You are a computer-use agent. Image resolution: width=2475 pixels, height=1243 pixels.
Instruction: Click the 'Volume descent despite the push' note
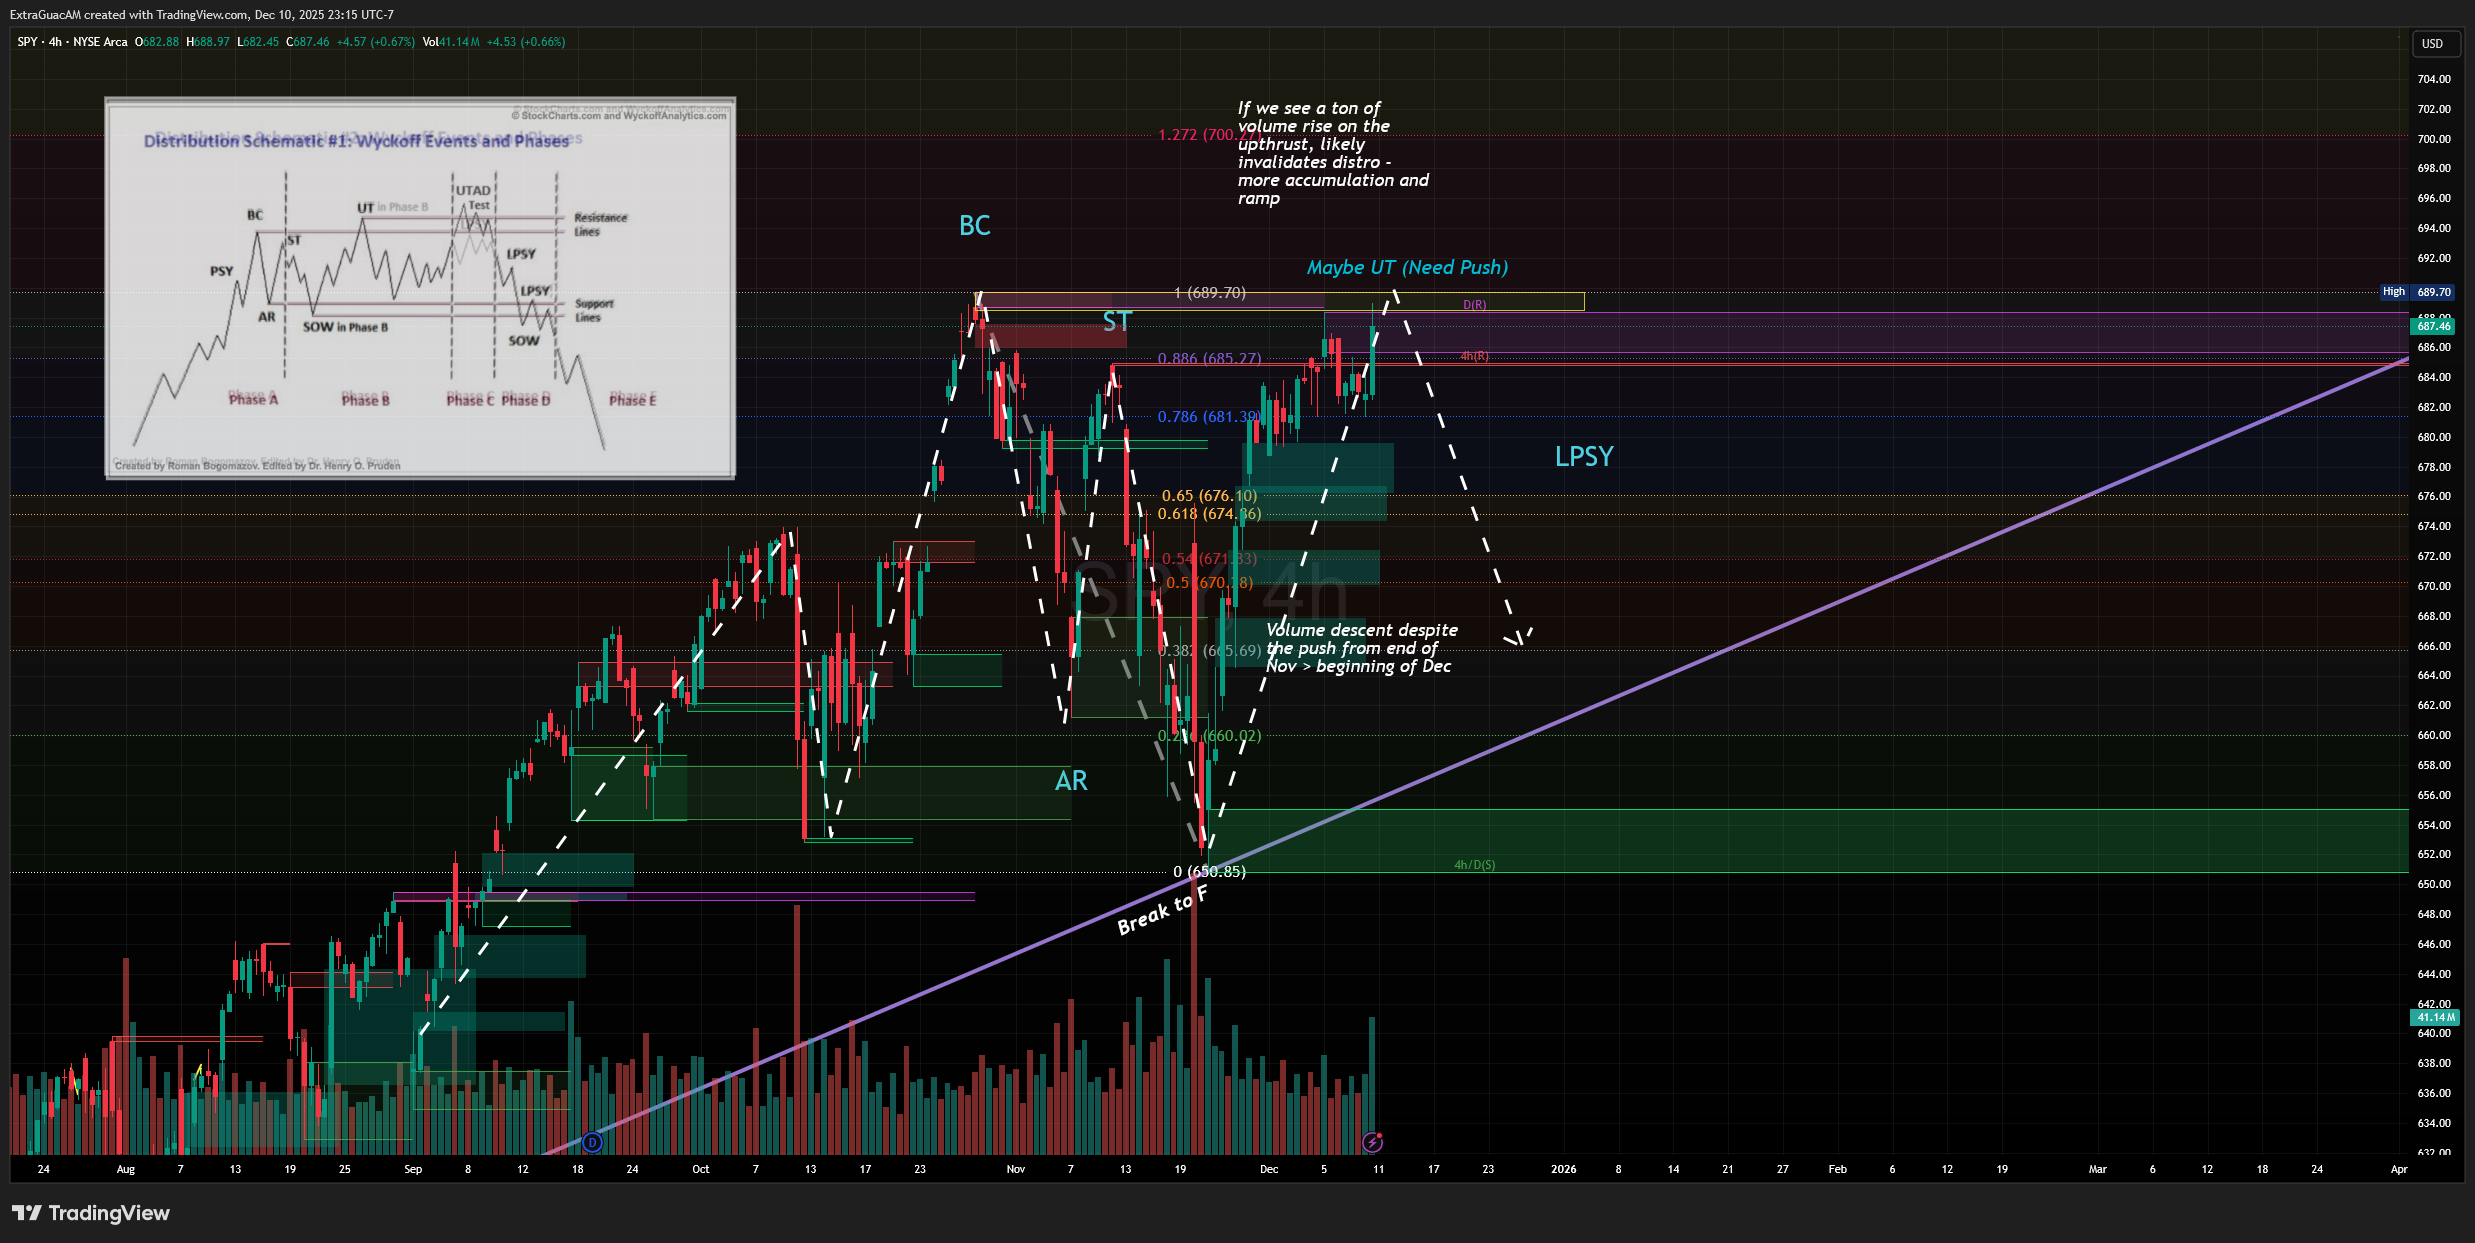(x=1361, y=648)
